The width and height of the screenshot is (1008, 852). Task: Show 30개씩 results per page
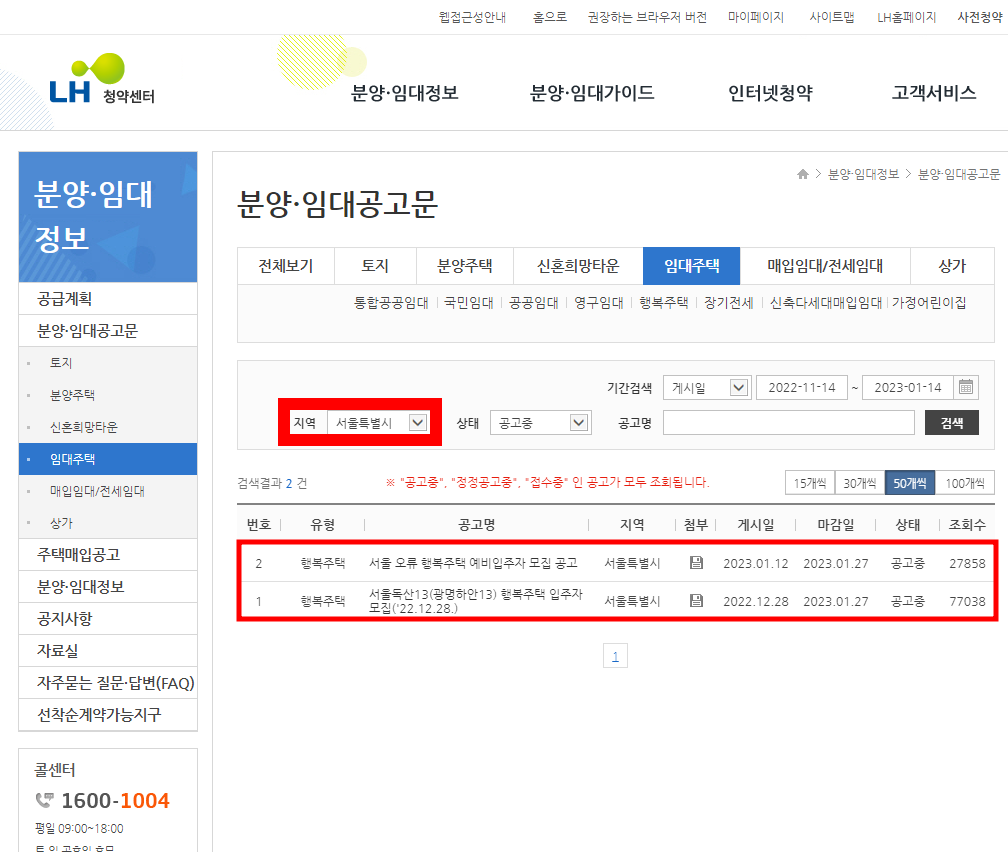tap(860, 483)
